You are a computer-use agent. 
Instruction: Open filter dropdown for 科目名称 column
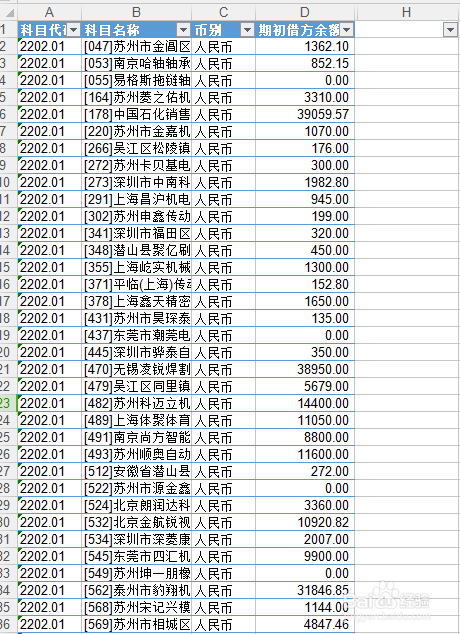click(x=183, y=30)
